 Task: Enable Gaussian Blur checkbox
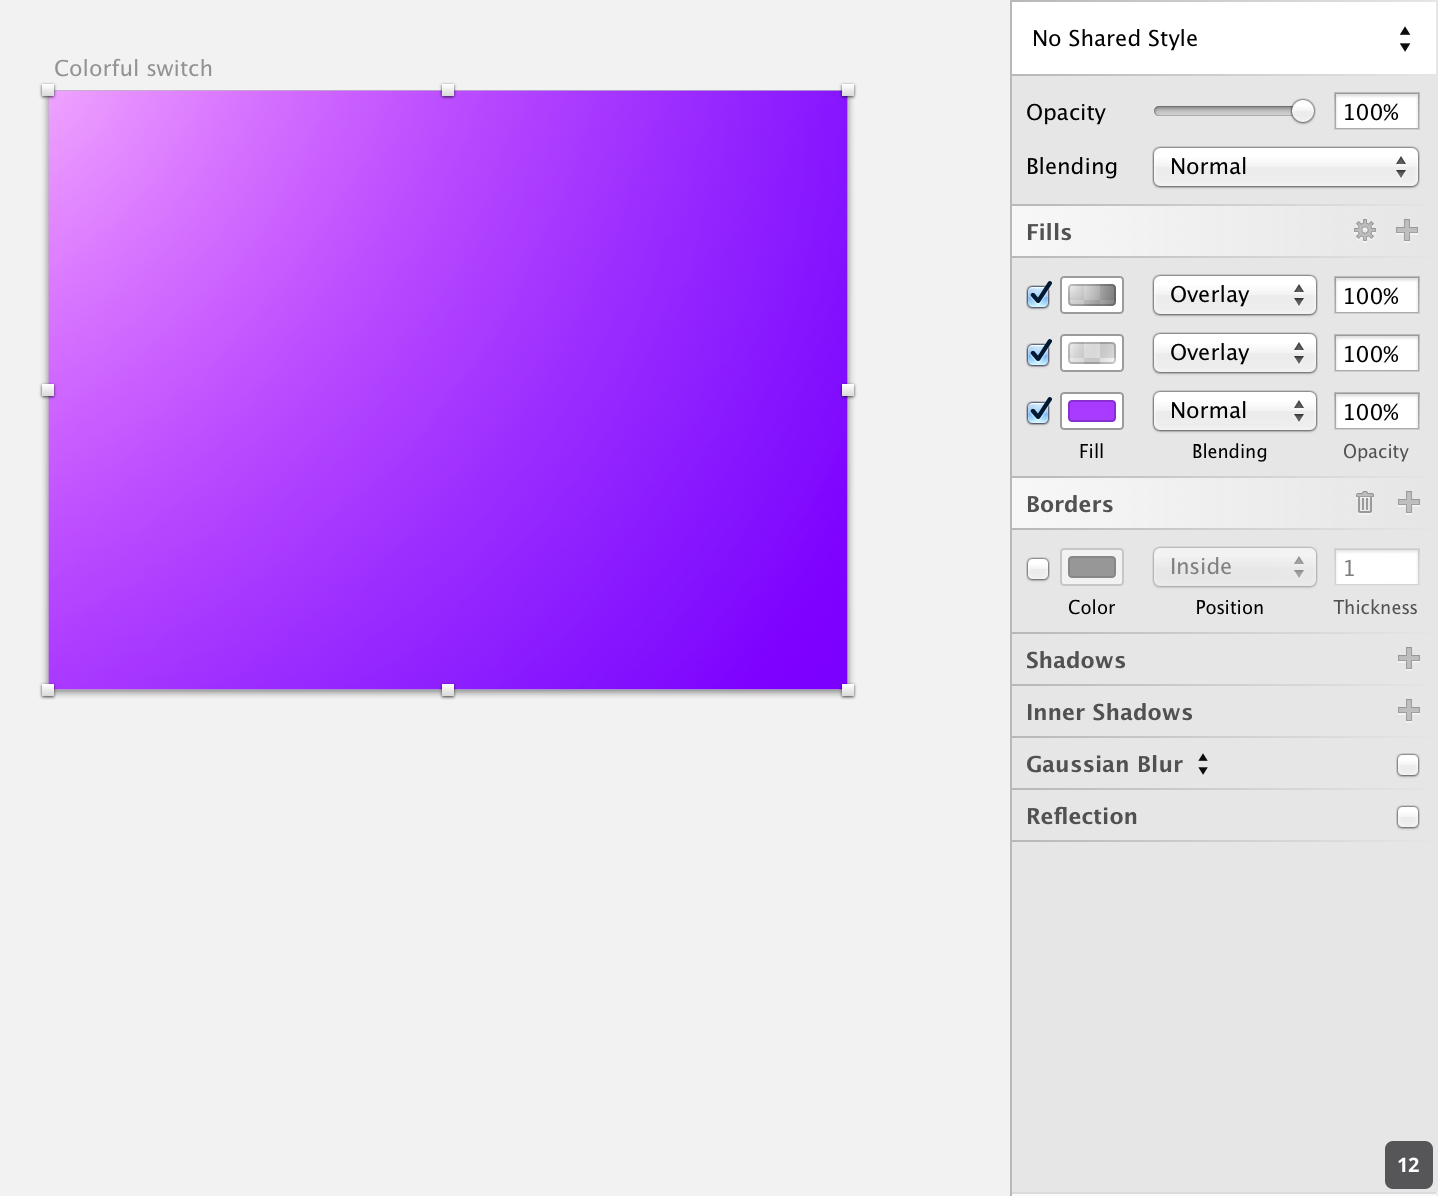point(1408,765)
